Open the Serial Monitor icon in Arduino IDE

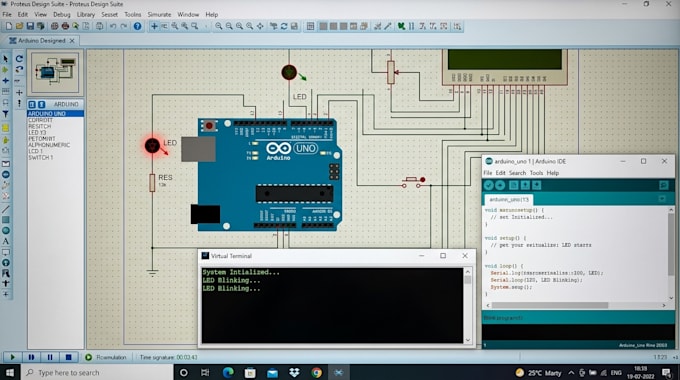(x=664, y=185)
